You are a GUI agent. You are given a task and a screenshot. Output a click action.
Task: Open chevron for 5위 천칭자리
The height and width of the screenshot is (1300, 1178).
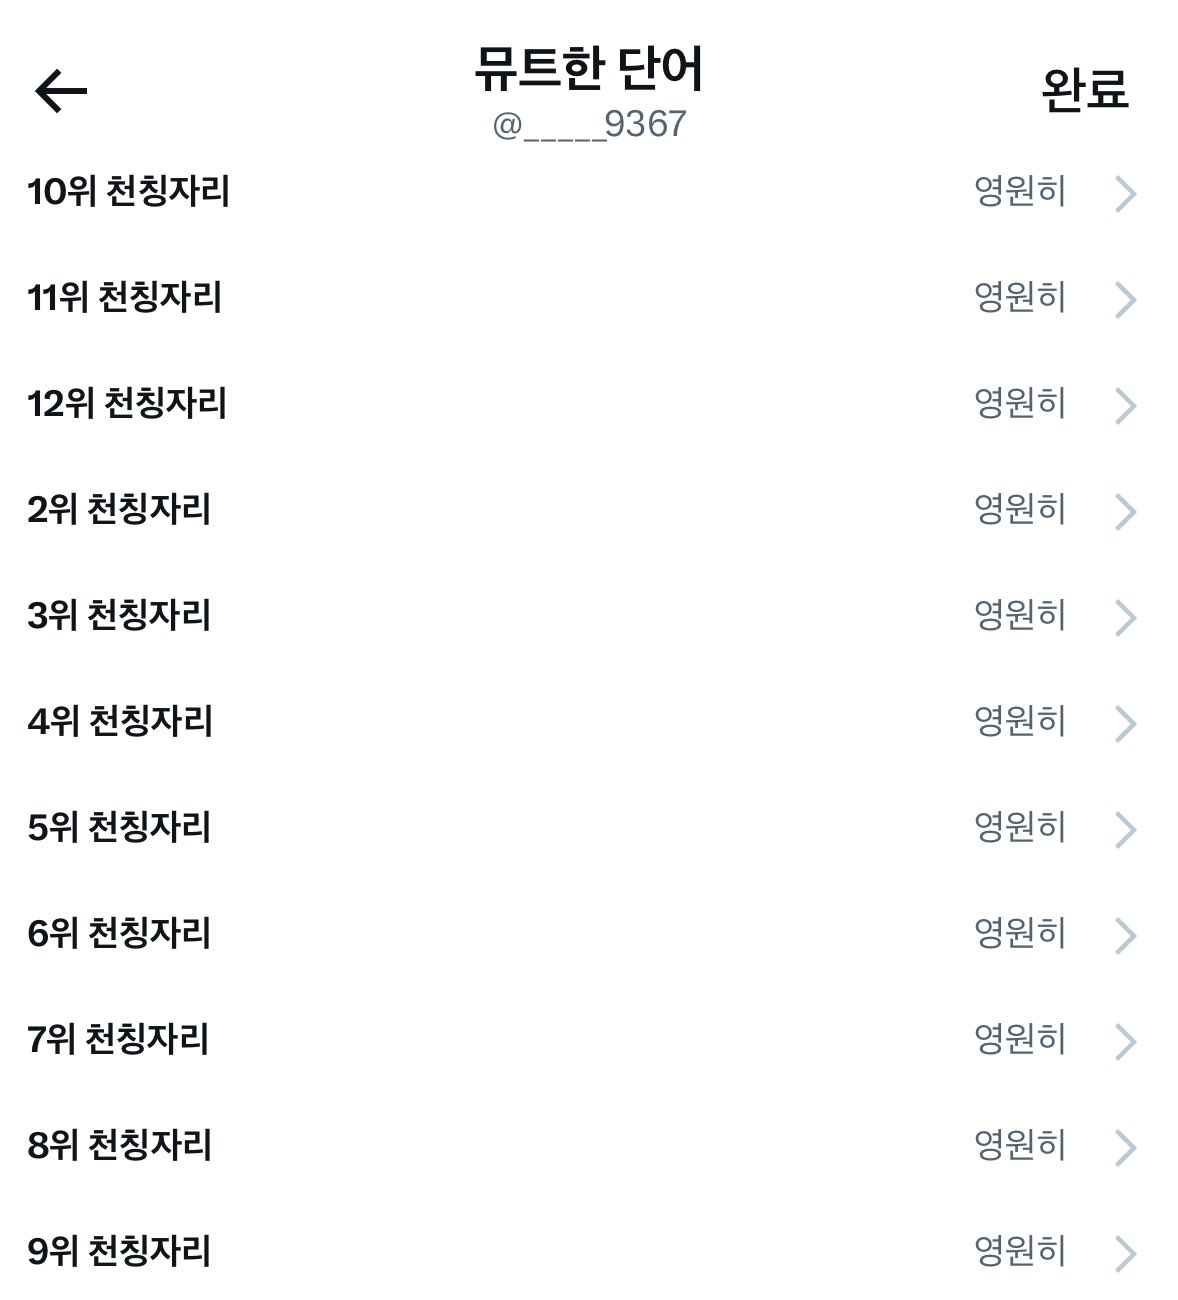click(x=1125, y=829)
